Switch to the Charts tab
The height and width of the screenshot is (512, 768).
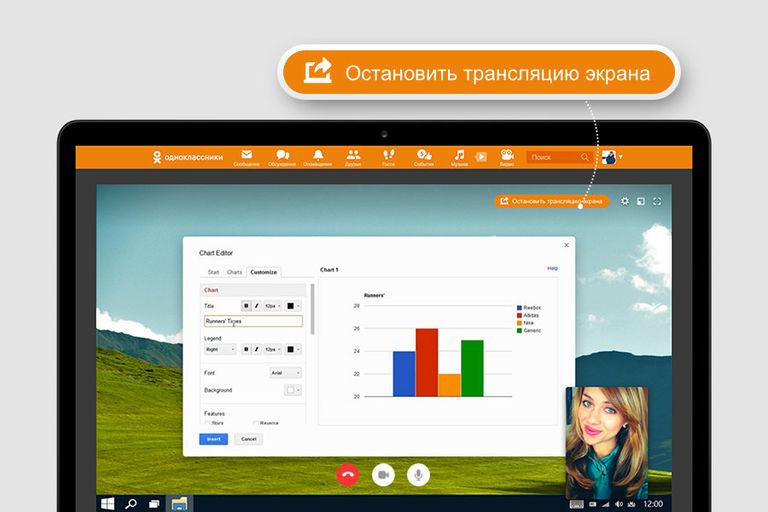click(234, 272)
